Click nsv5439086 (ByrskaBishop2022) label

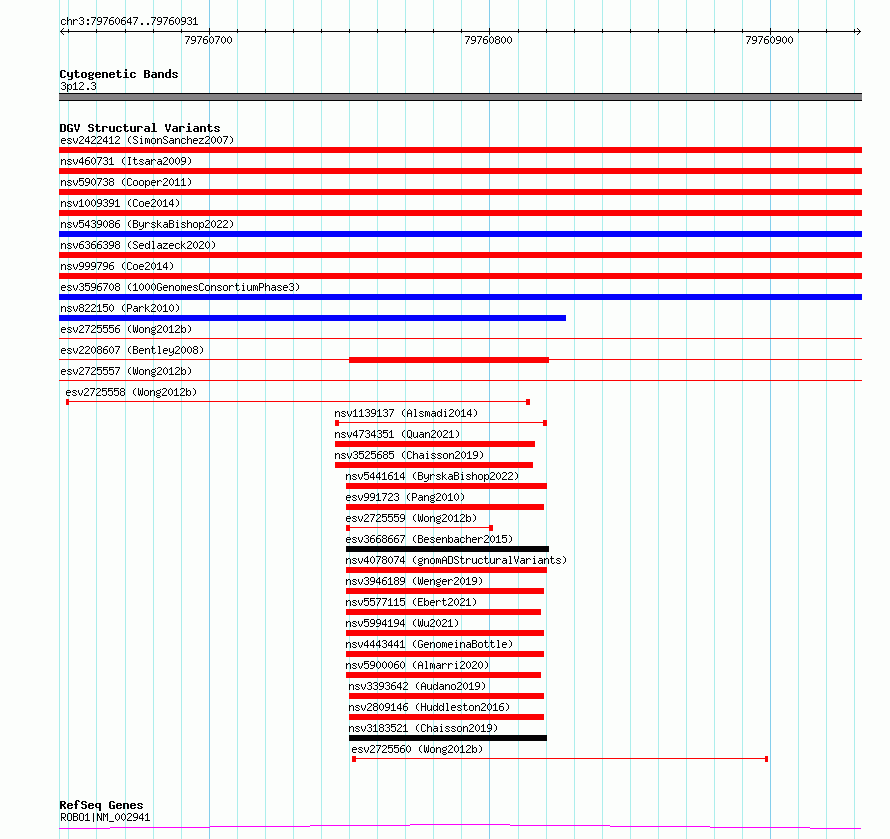coord(147,224)
